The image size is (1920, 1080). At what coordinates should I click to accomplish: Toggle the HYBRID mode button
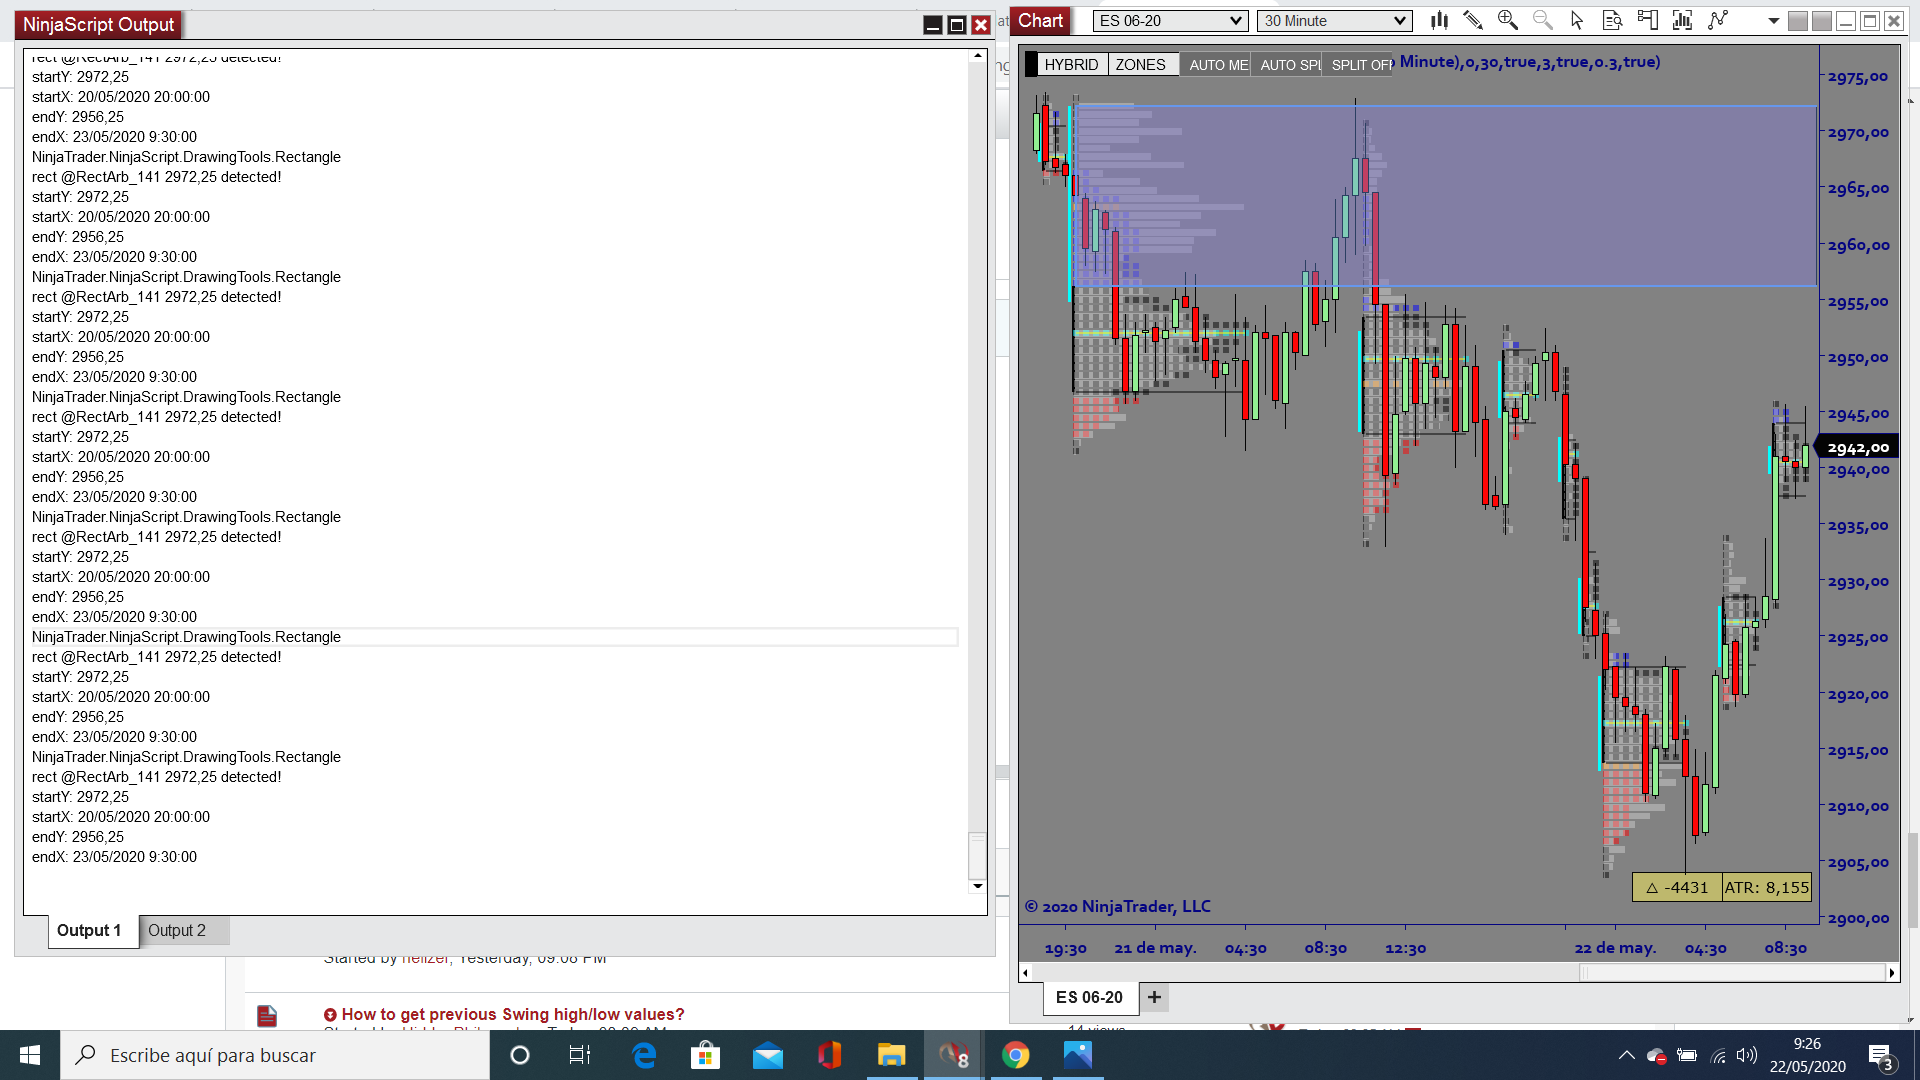click(1071, 65)
